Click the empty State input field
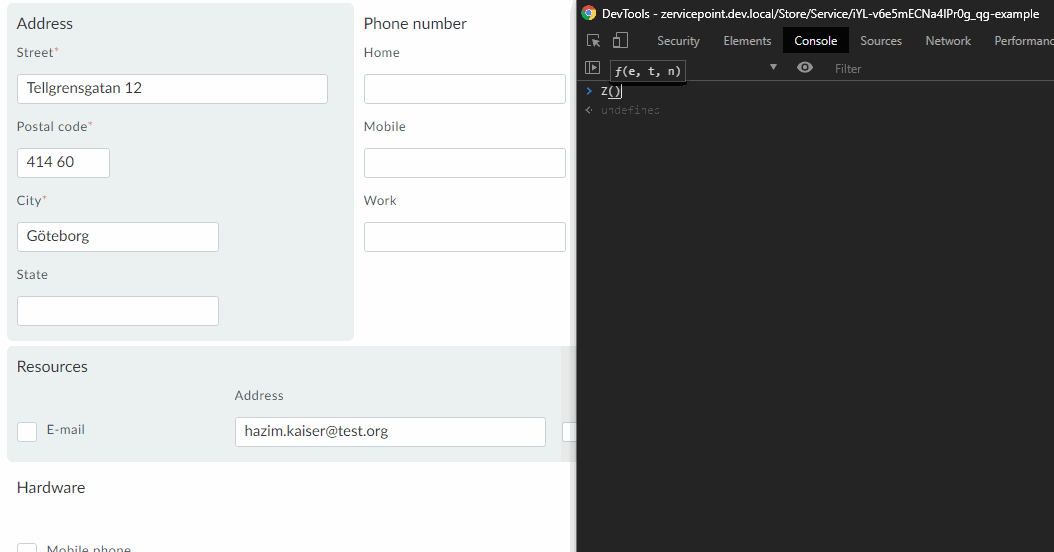 (117, 311)
